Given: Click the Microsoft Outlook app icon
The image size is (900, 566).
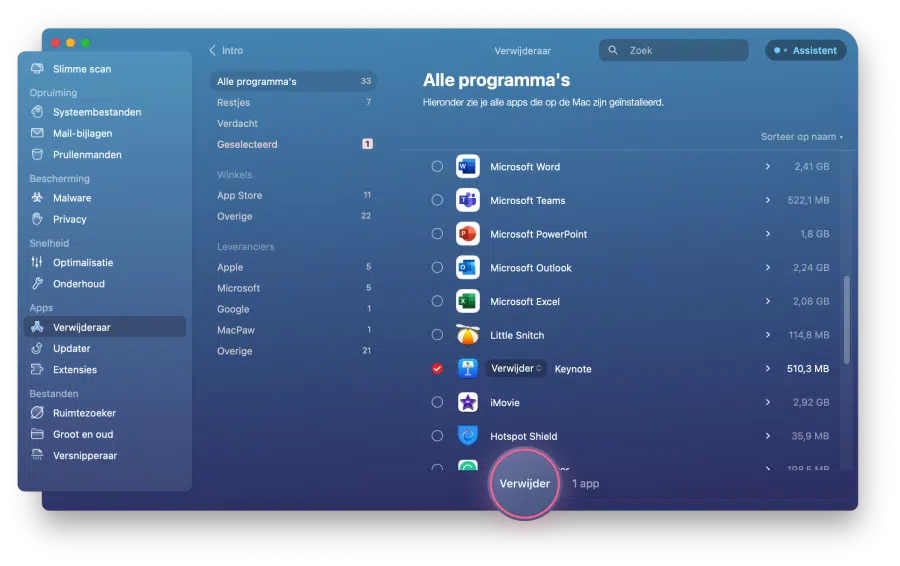Looking at the screenshot, I should click(468, 268).
